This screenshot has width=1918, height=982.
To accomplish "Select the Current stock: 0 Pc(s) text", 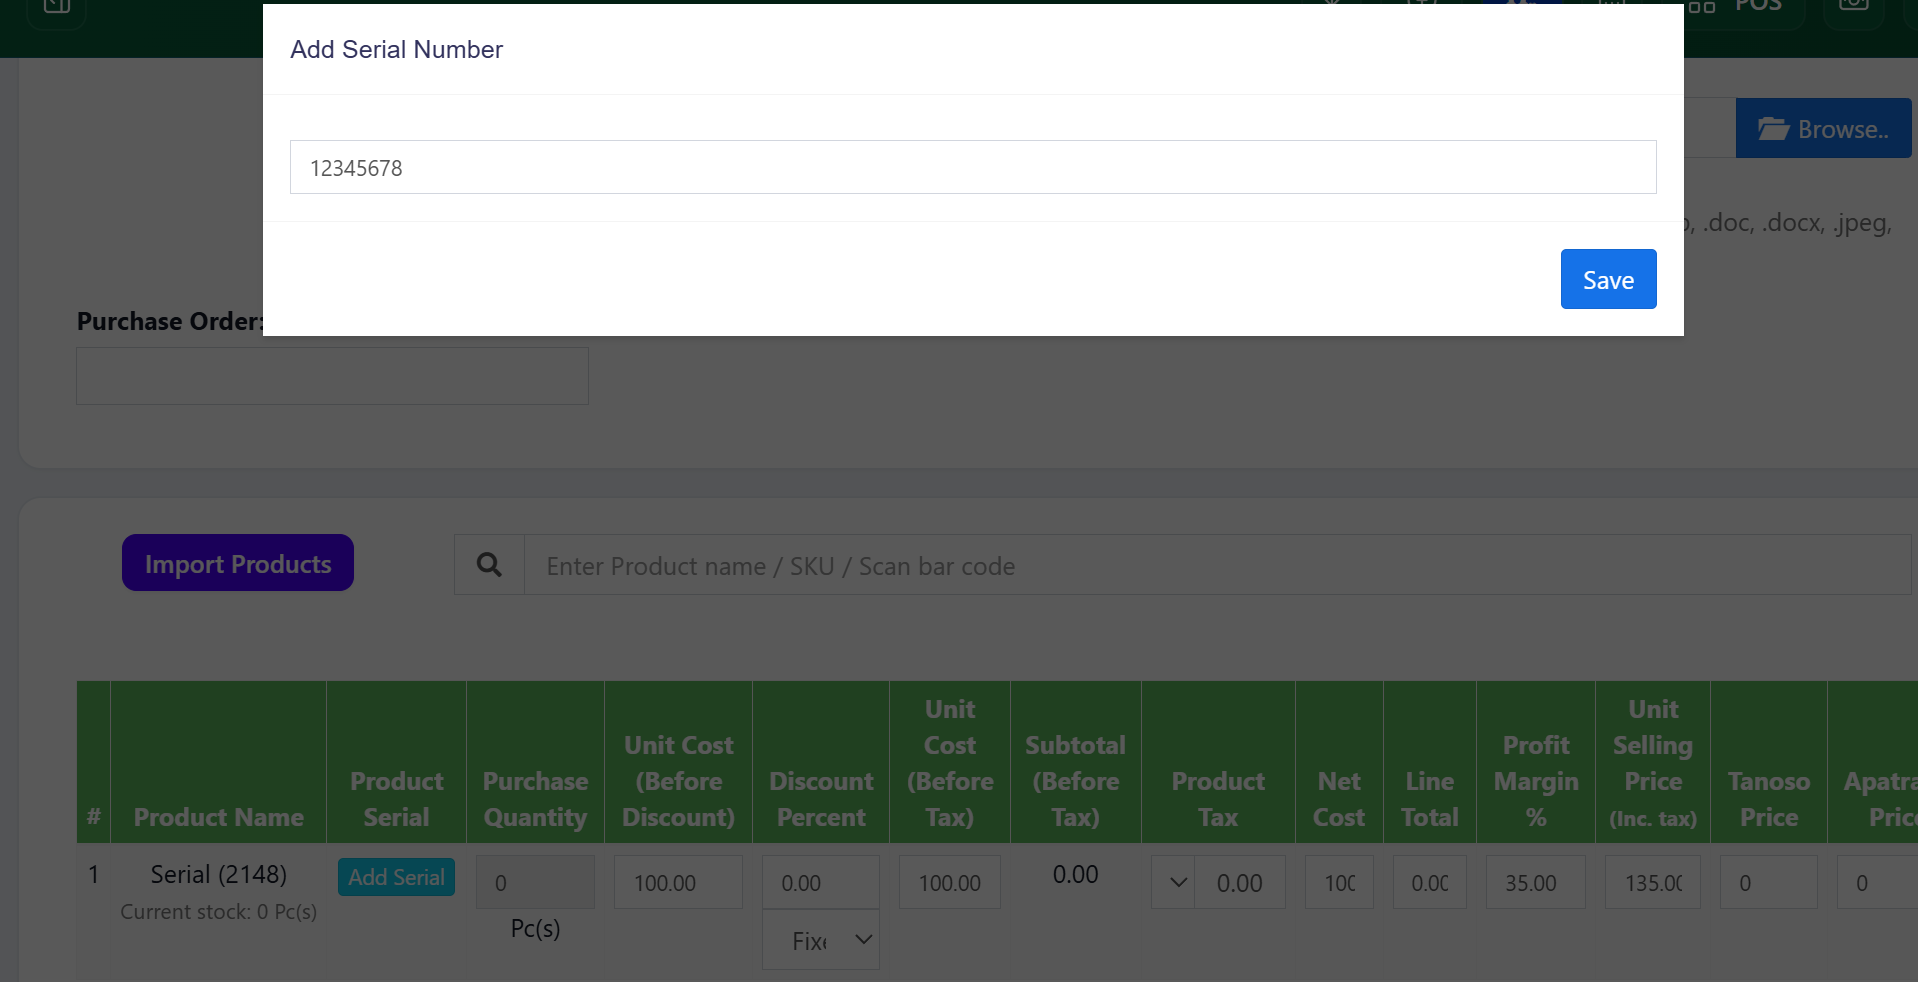I will (218, 912).
